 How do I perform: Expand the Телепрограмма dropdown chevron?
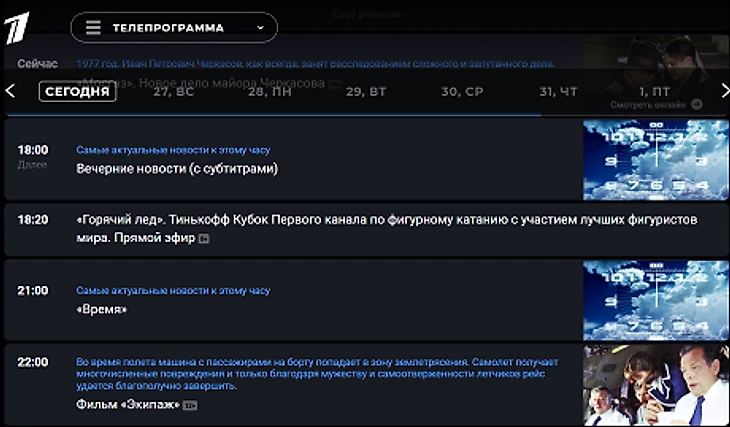(261, 28)
